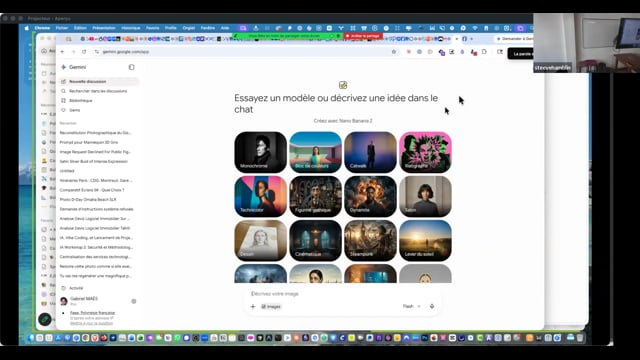Select the Dessin style template

tap(260, 240)
